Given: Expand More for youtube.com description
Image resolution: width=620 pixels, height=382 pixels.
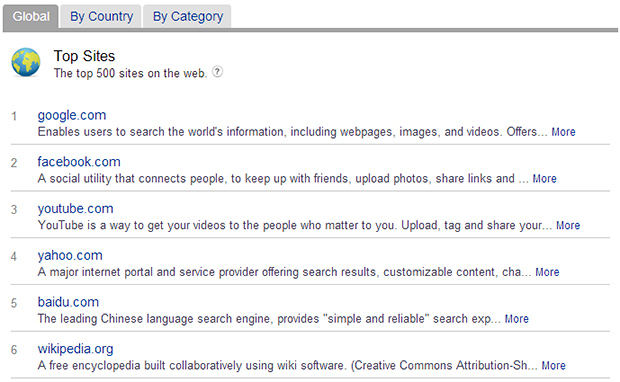Looking at the screenshot, I should (568, 225).
